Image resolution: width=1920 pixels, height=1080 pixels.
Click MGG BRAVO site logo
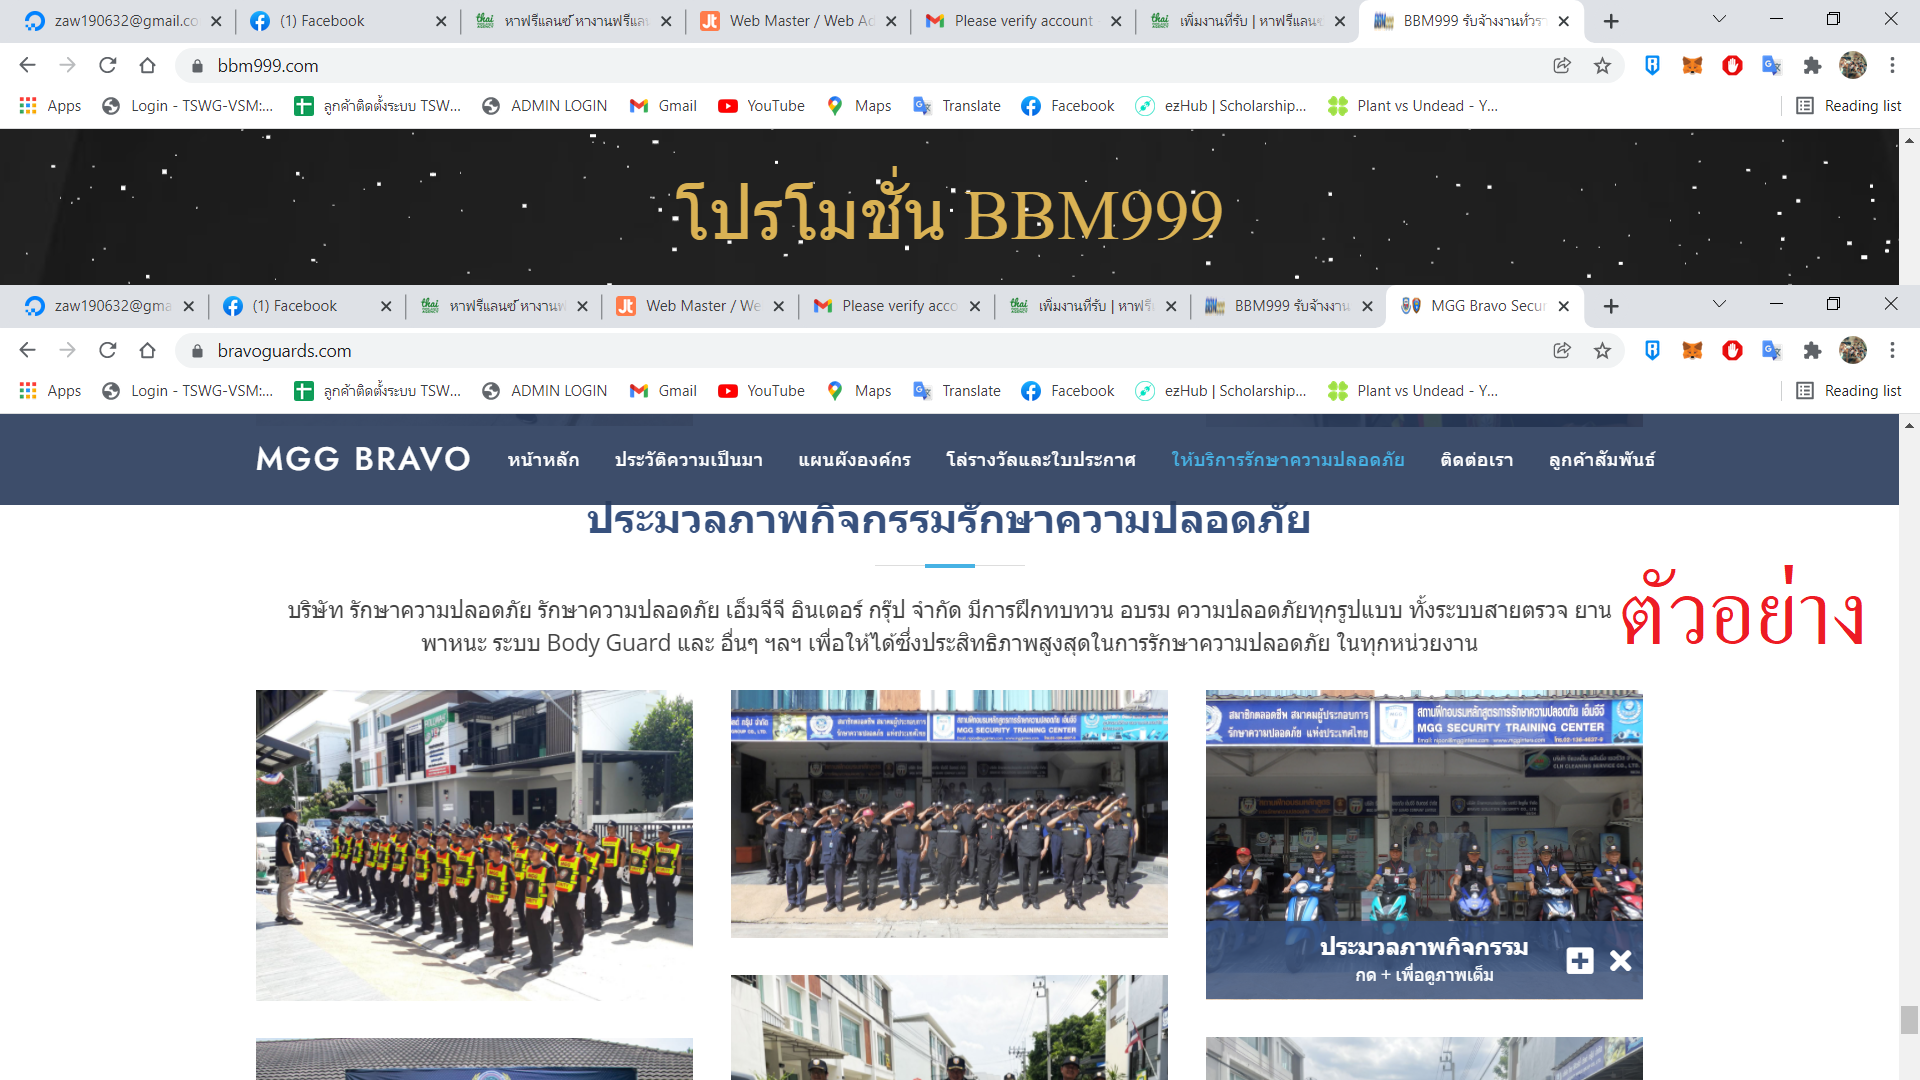(x=363, y=459)
